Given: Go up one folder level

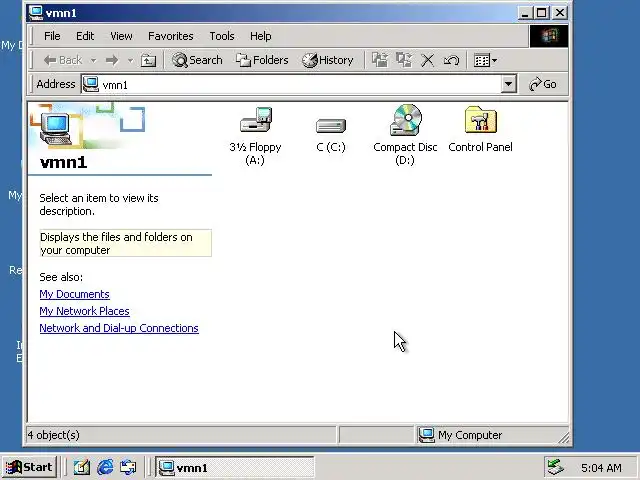Looking at the screenshot, I should [x=148, y=60].
